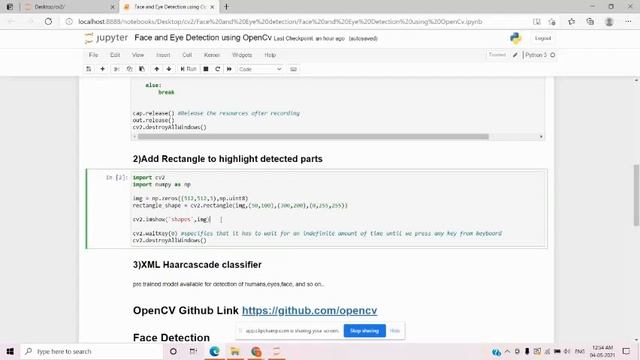Open the View menu
Viewport: 640px width, 360px height.
[138, 55]
